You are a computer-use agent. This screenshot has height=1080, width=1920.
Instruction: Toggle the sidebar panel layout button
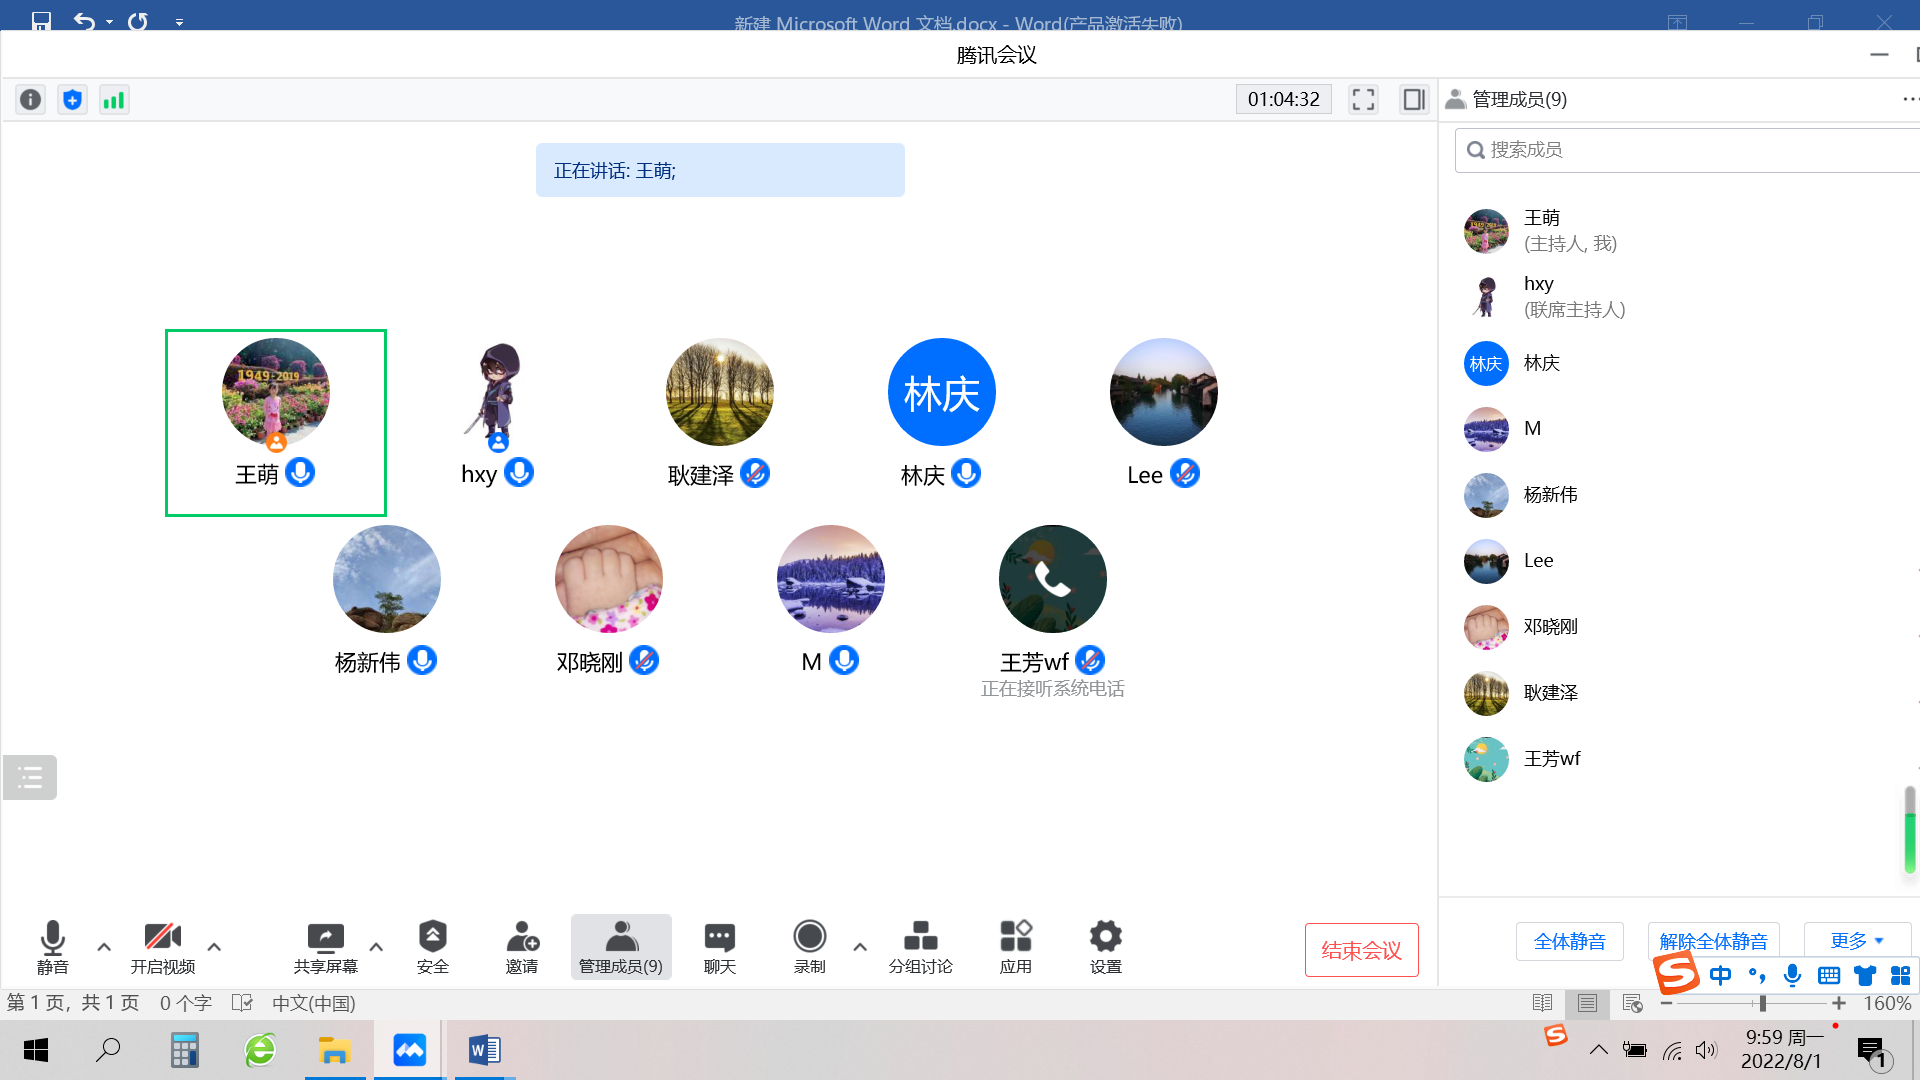pyautogui.click(x=1413, y=100)
